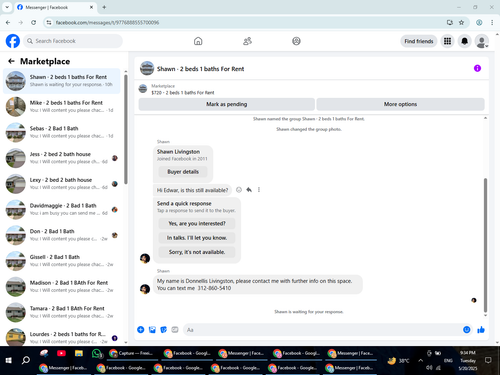Click the message input field
The height and width of the screenshot is (375, 500).
click(322, 330)
